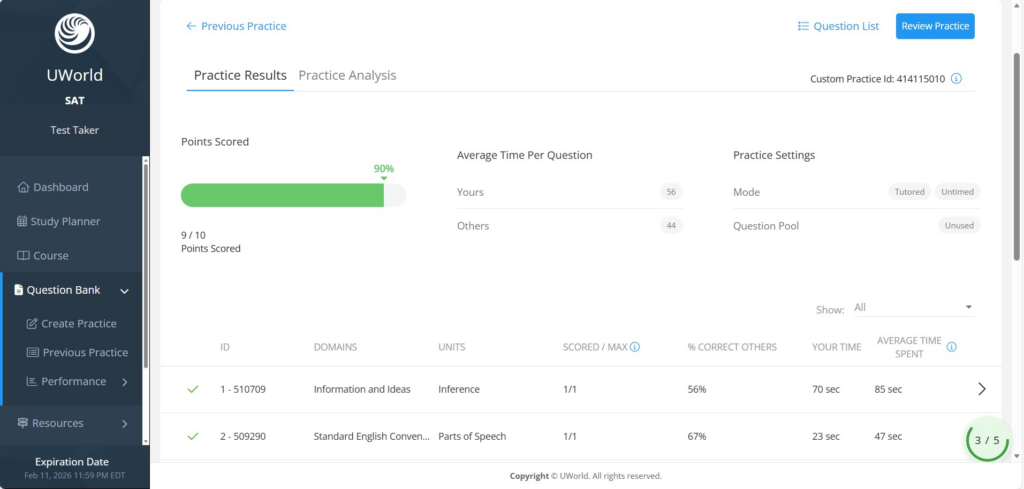The height and width of the screenshot is (489, 1024).
Task: Switch to the Practice Results tab
Action: 240,75
